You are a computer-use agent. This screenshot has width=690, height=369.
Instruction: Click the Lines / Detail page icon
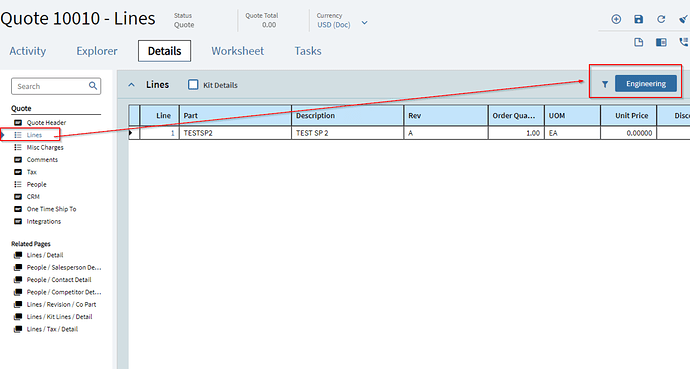click(x=18, y=255)
